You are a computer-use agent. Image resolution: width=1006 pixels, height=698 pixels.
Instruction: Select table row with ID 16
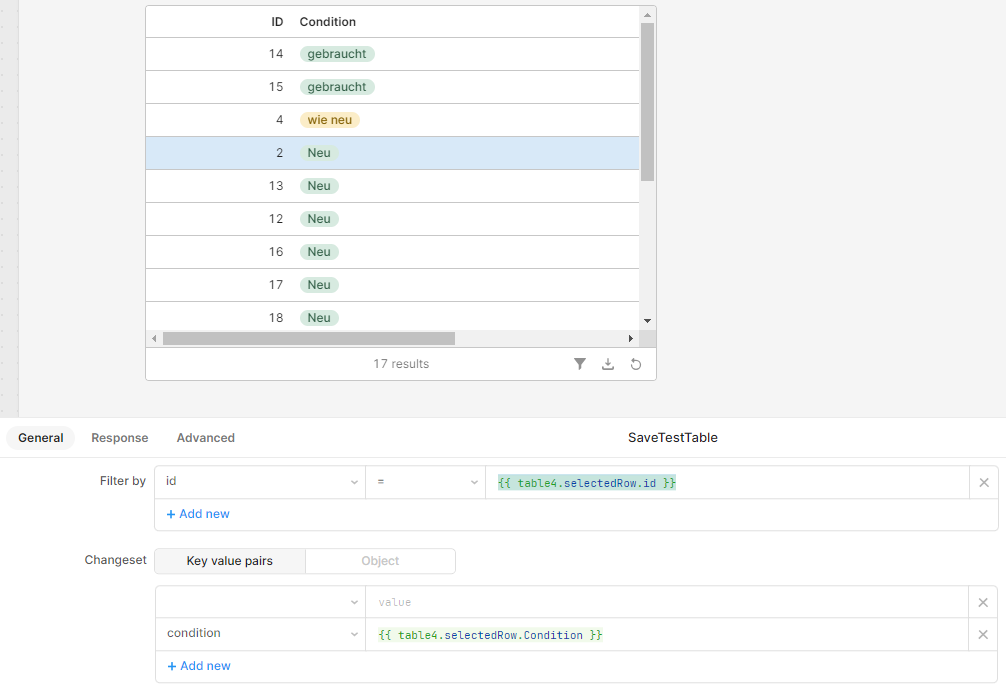(x=392, y=252)
